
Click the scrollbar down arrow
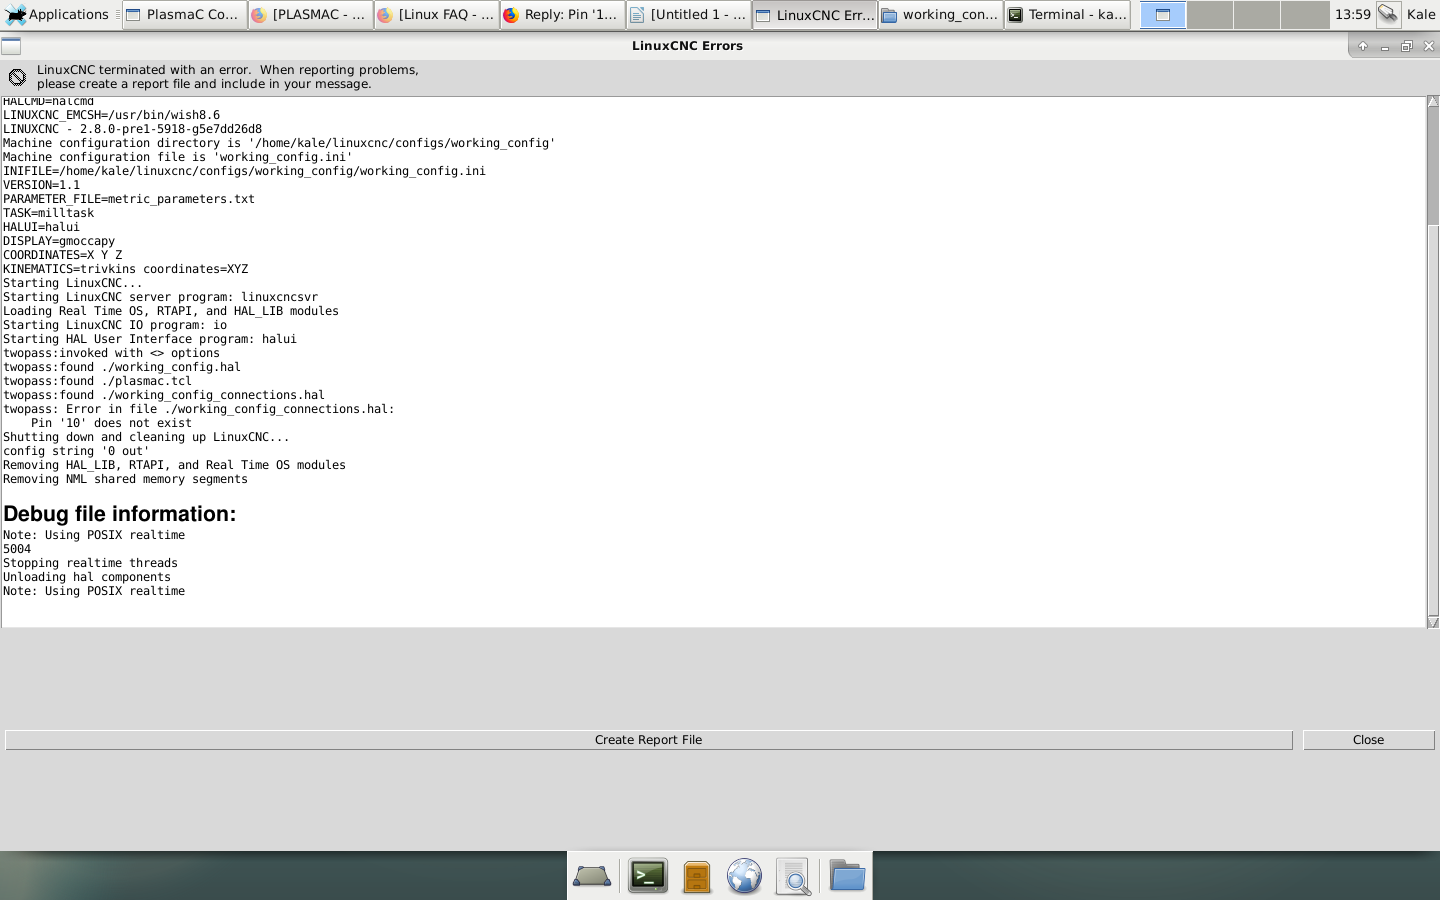click(1433, 622)
